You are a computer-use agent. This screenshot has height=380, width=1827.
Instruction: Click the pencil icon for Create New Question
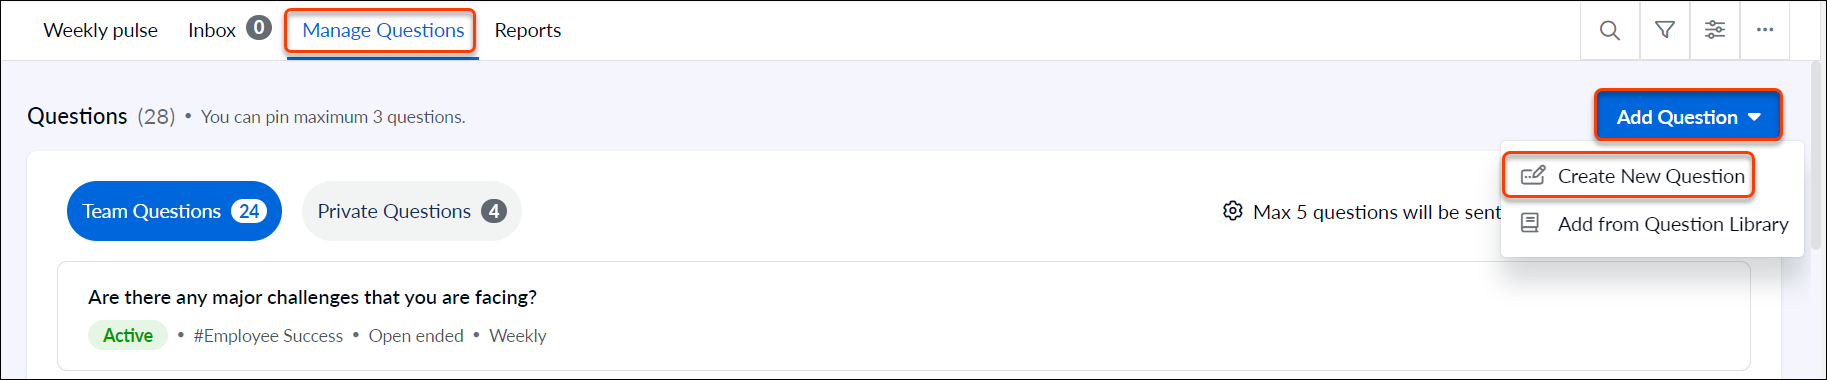click(1533, 176)
